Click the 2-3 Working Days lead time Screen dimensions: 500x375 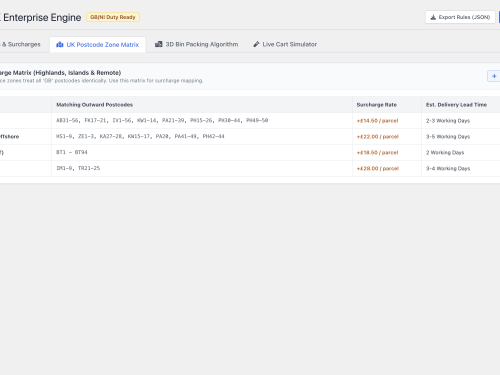pyautogui.click(x=448, y=121)
